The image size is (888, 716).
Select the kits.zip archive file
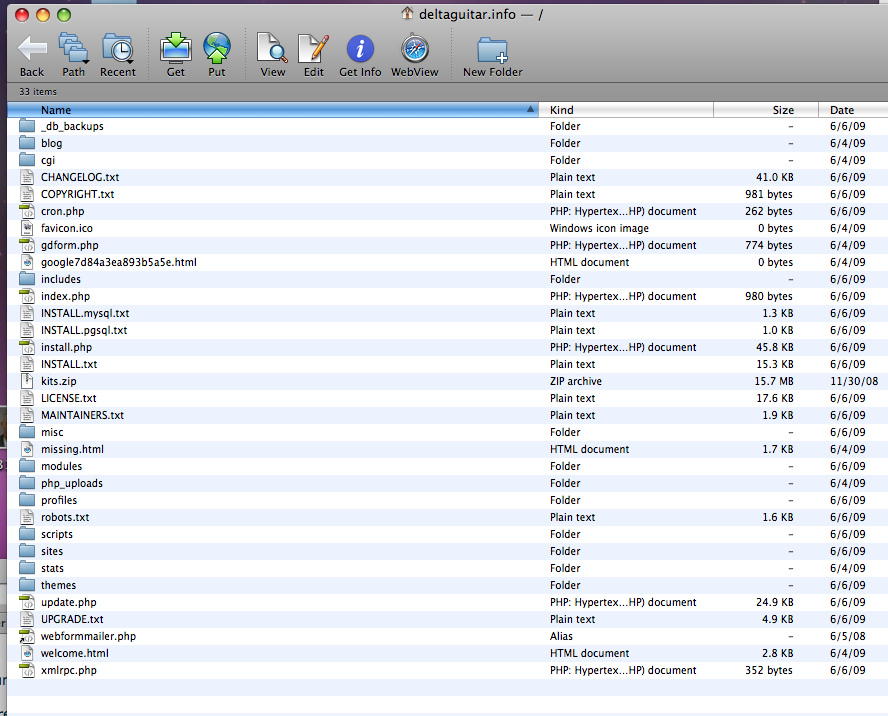point(447,381)
